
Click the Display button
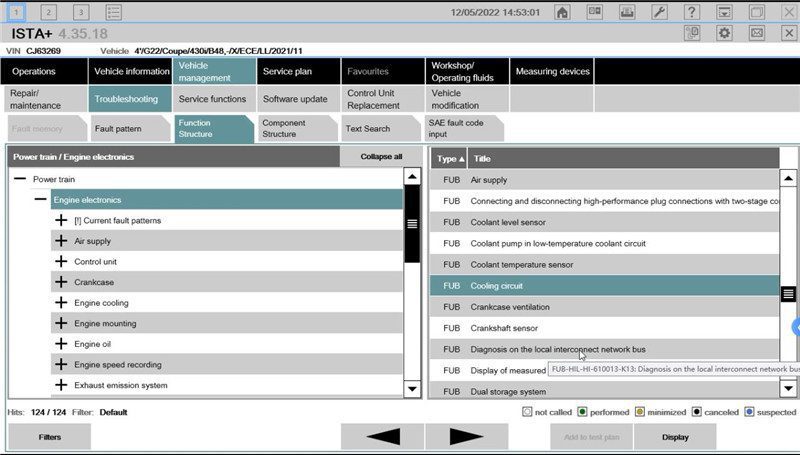[675, 437]
